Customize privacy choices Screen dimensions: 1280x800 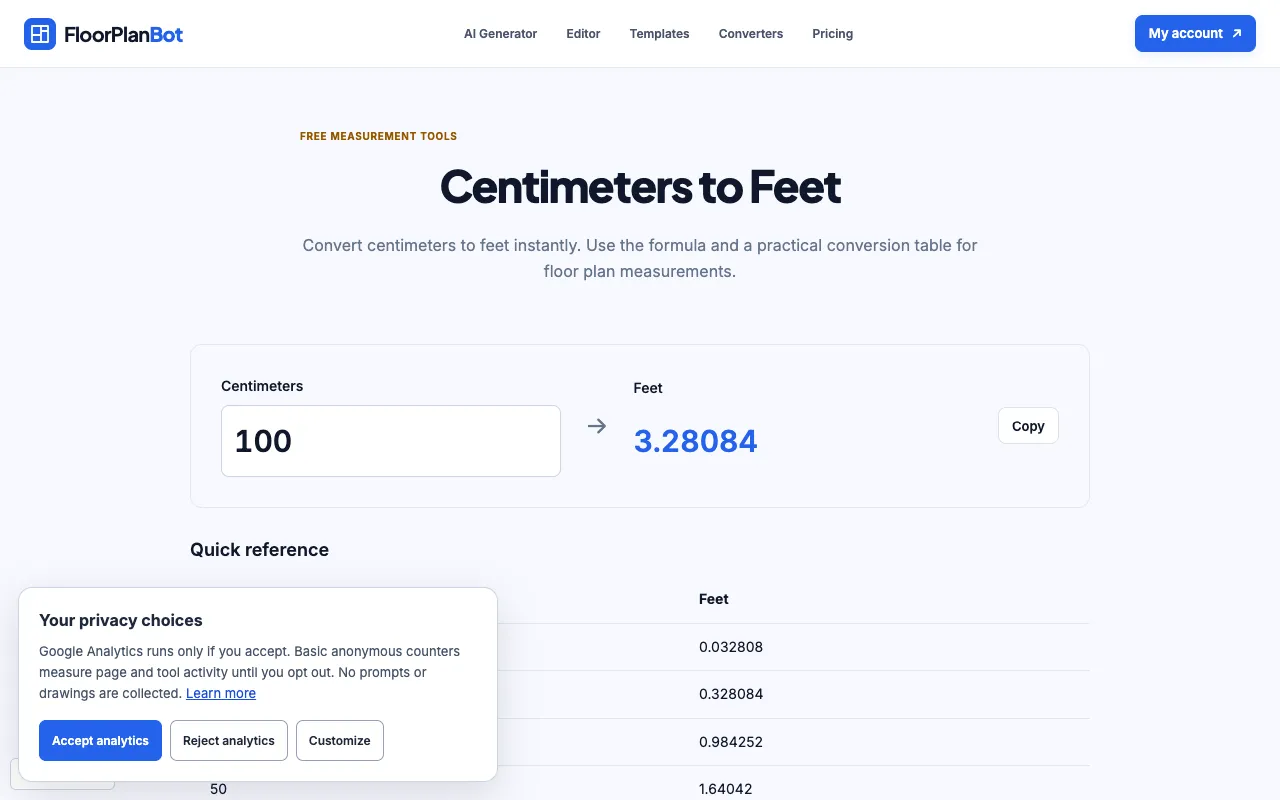coord(340,741)
